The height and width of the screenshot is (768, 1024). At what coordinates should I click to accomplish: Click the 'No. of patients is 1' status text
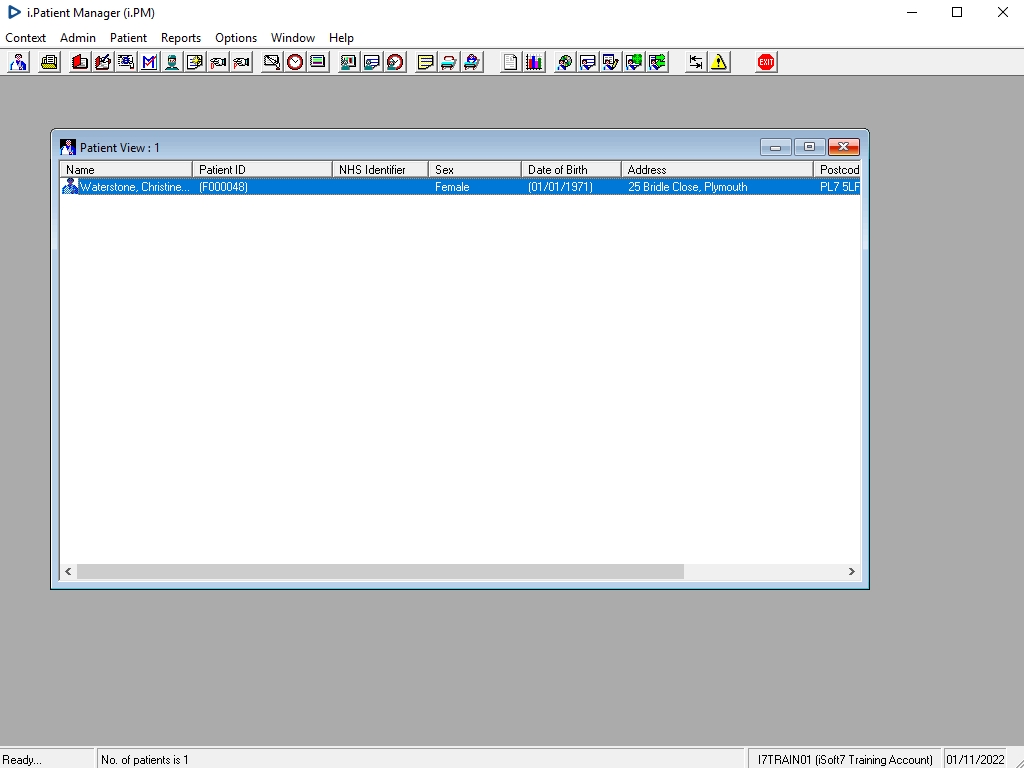click(145, 760)
